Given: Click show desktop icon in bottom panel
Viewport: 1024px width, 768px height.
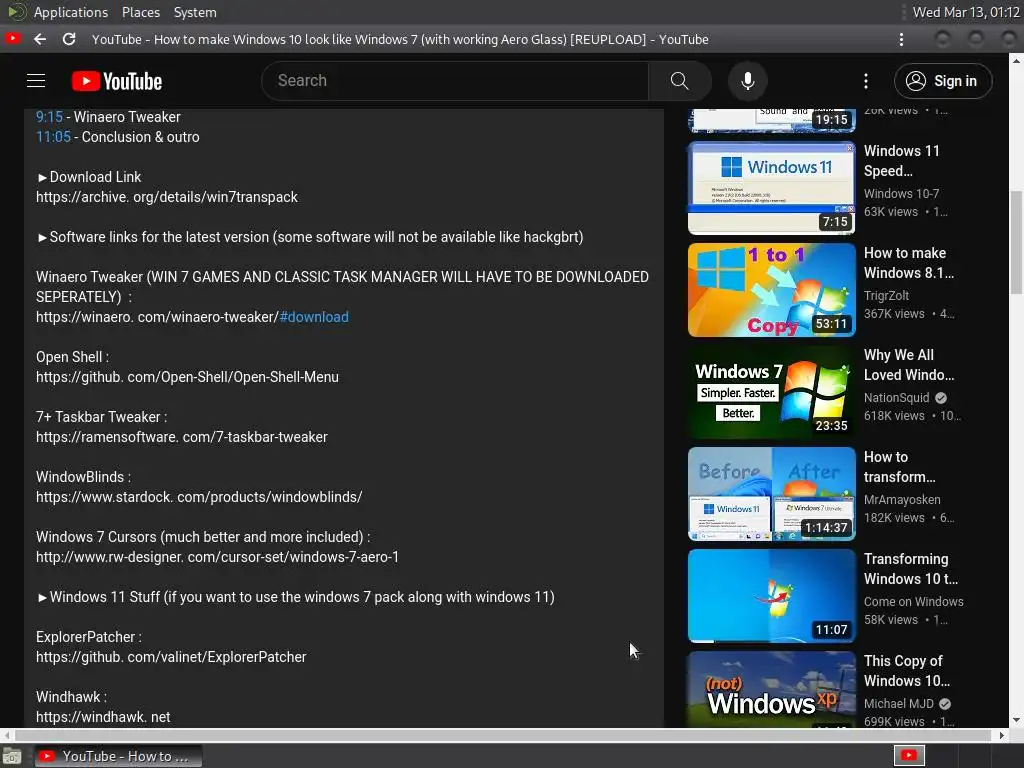Looking at the screenshot, I should pos(12,756).
